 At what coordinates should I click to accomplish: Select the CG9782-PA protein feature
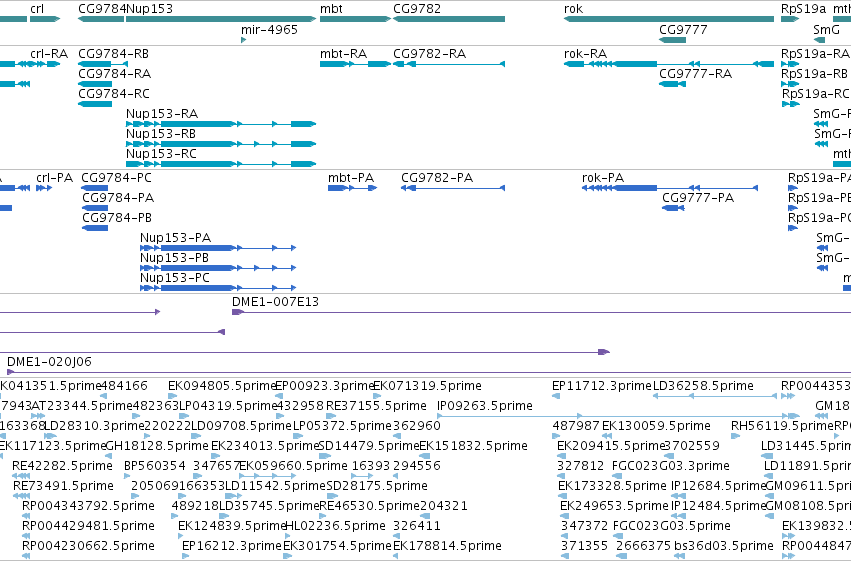click(453, 188)
